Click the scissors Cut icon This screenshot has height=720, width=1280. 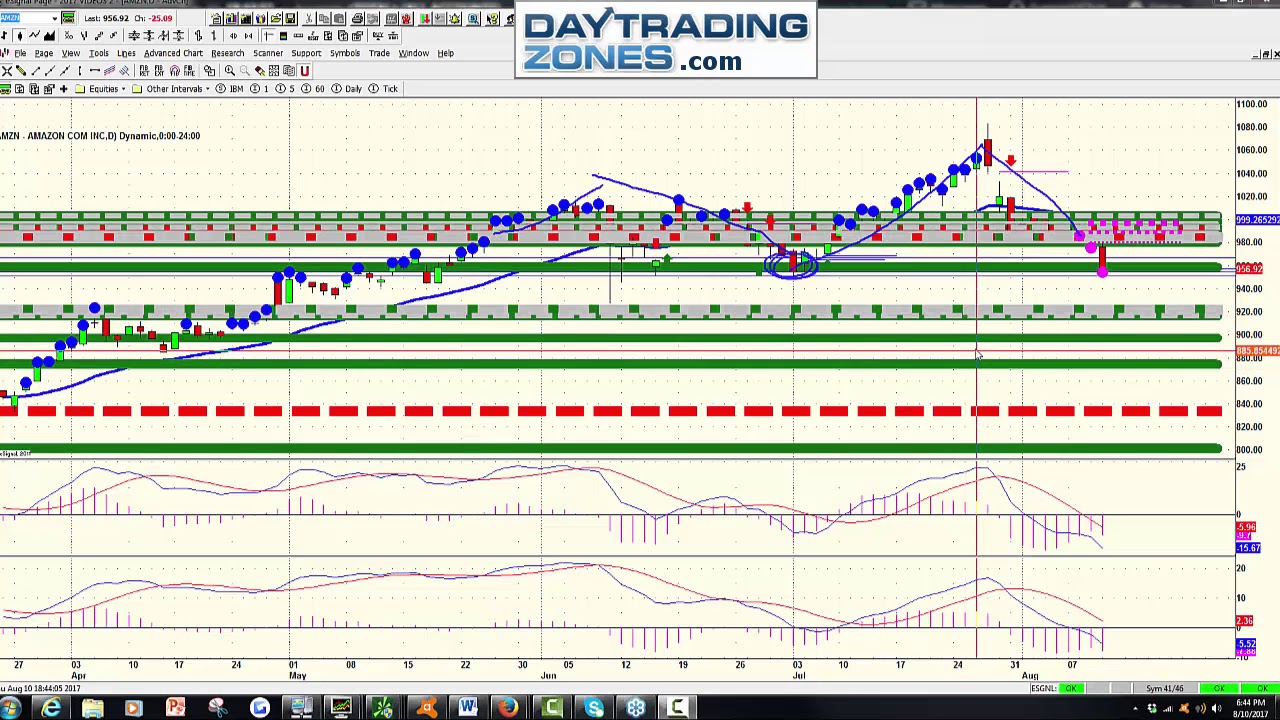point(309,18)
